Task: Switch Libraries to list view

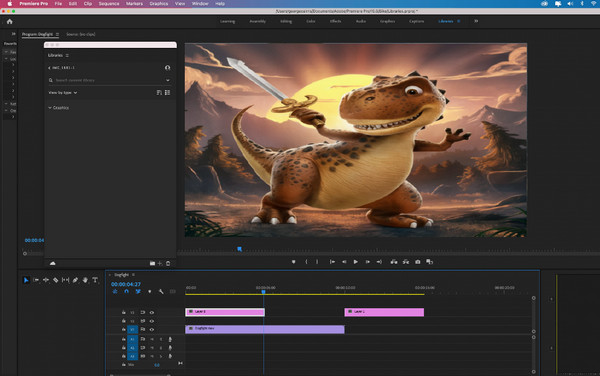Action: (x=168, y=93)
